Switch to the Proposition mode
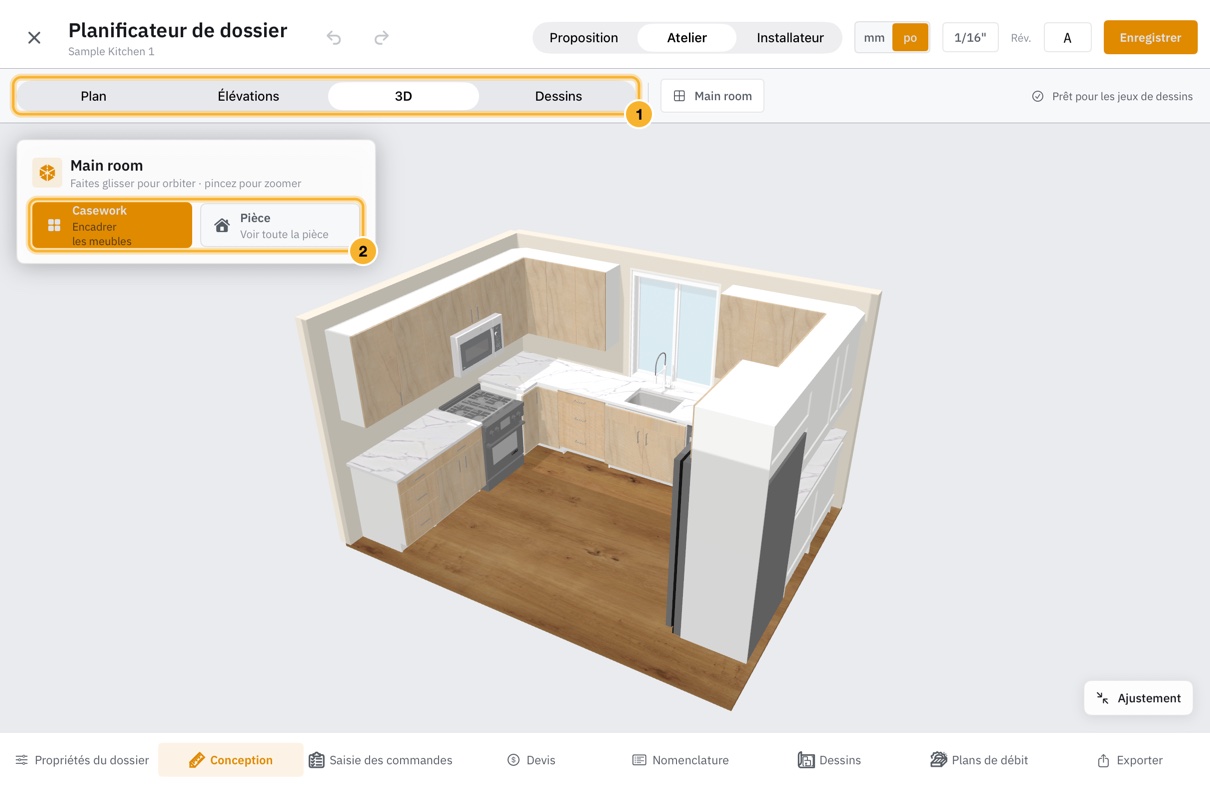The width and height of the screenshot is (1210, 808). 584,38
